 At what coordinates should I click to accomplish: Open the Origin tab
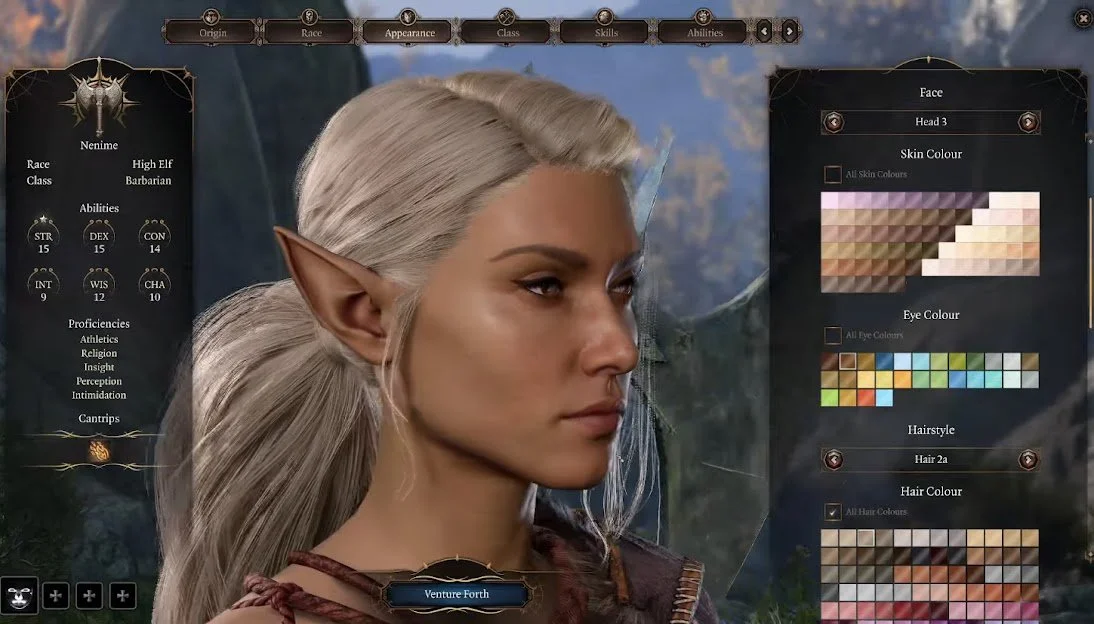pyautogui.click(x=213, y=32)
